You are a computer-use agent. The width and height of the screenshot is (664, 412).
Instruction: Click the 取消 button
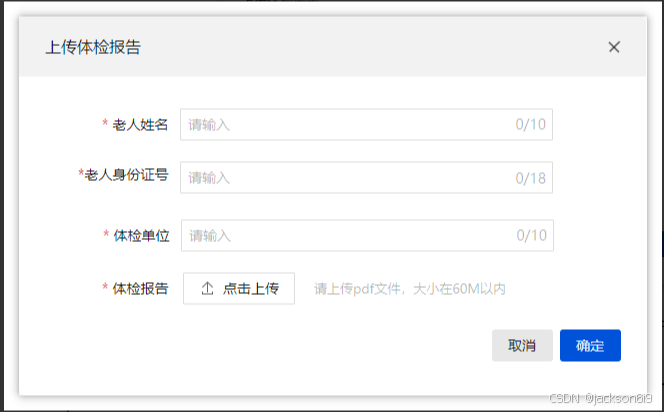(x=522, y=346)
